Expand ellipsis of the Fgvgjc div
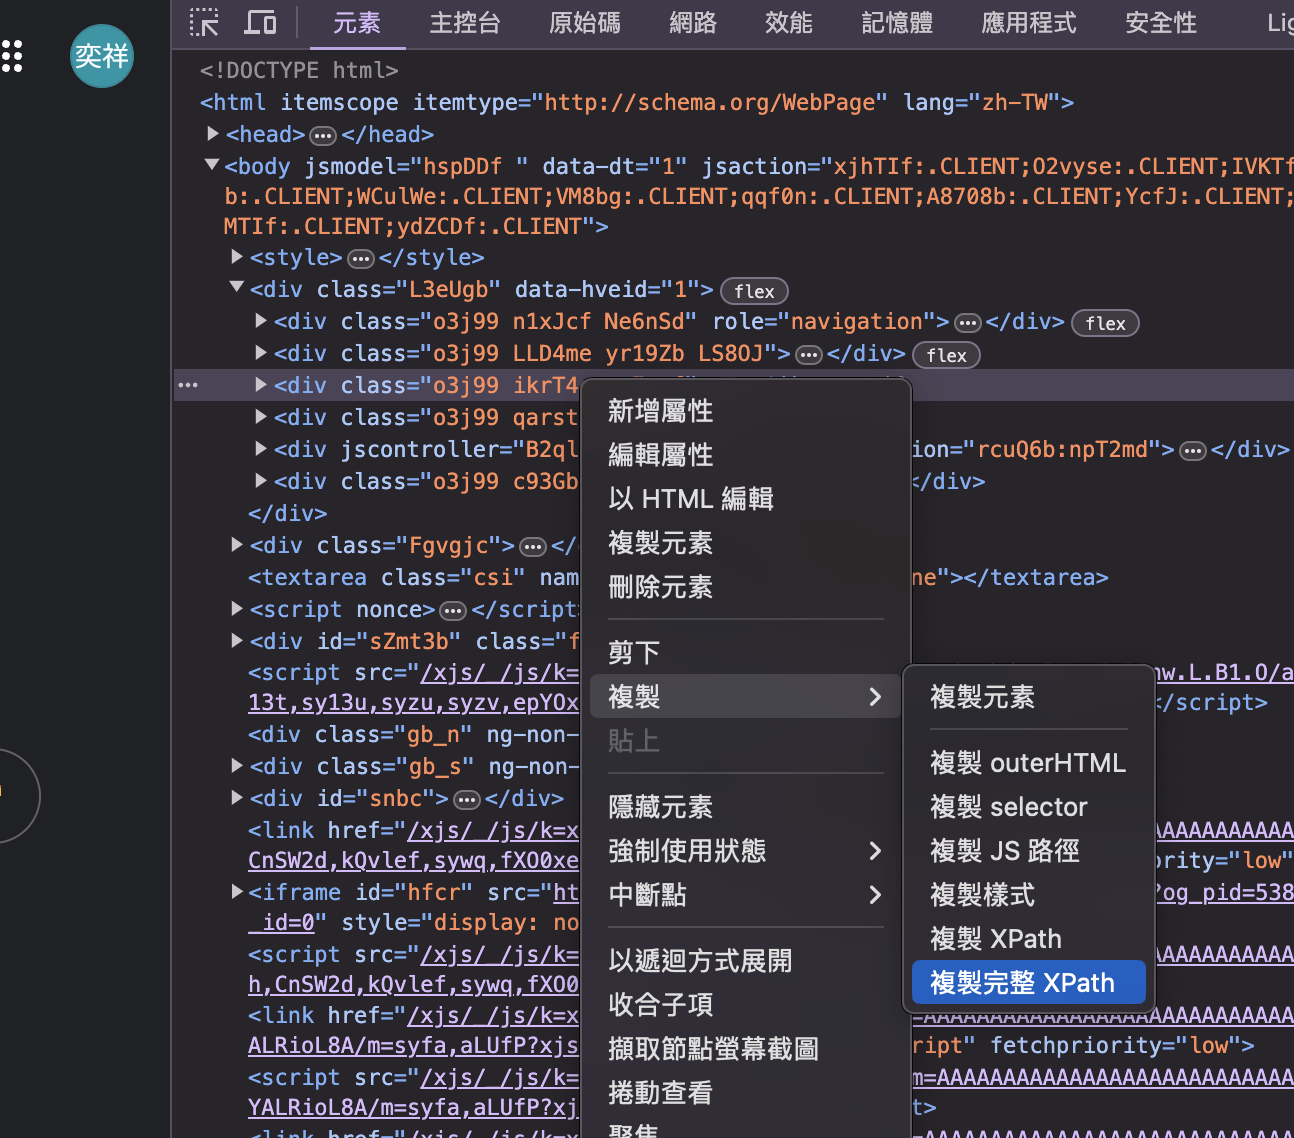1294x1138 pixels. pos(533,547)
